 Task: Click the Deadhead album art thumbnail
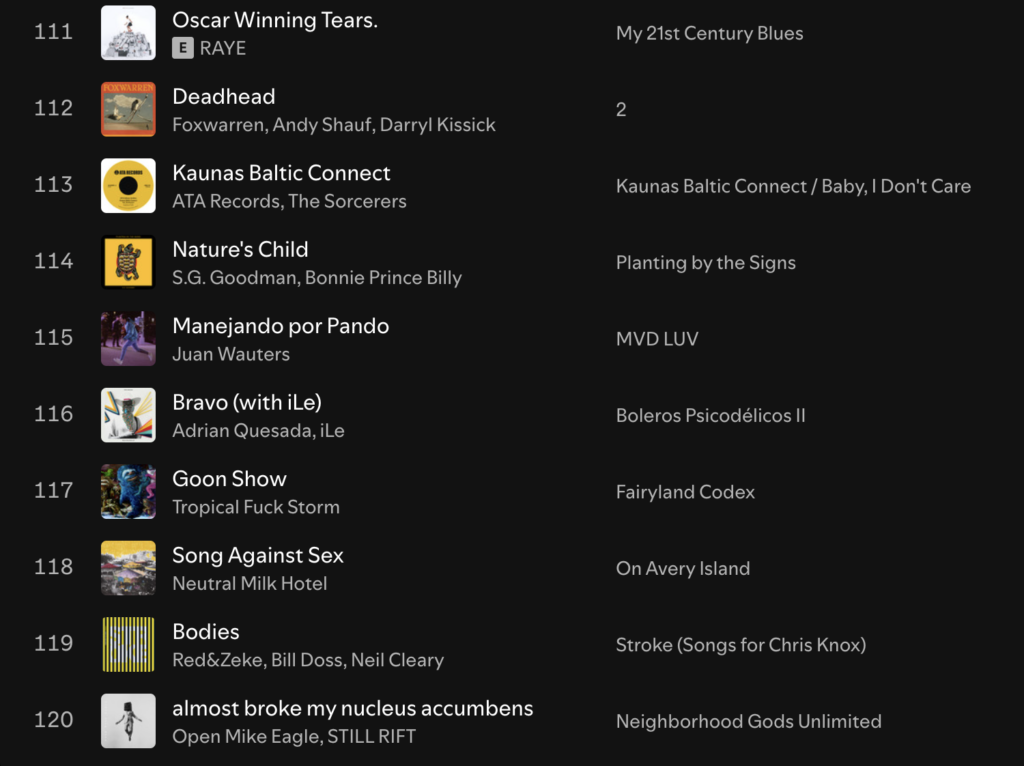coord(128,109)
